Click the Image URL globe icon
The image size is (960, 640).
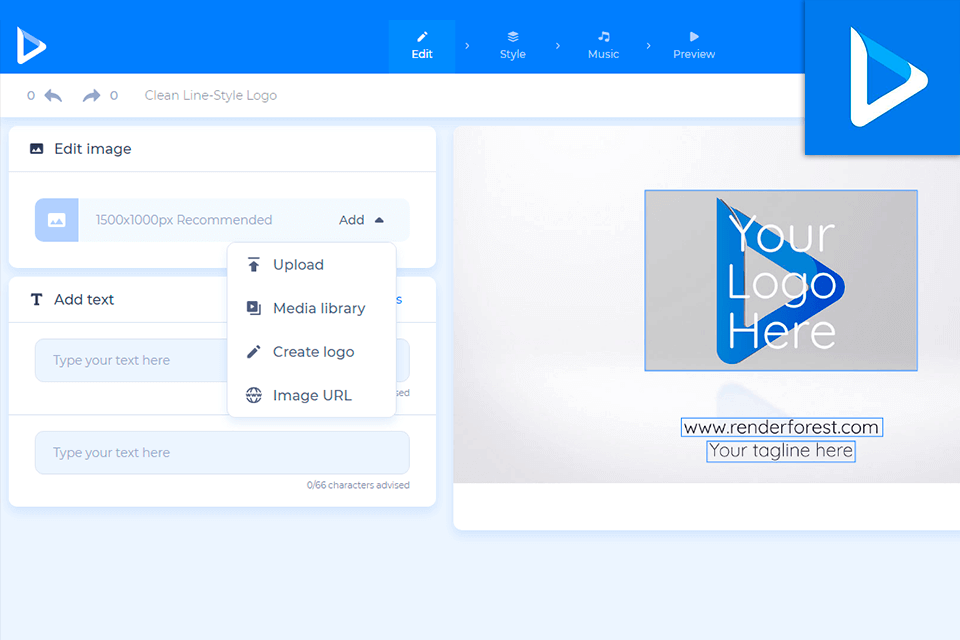click(x=253, y=395)
